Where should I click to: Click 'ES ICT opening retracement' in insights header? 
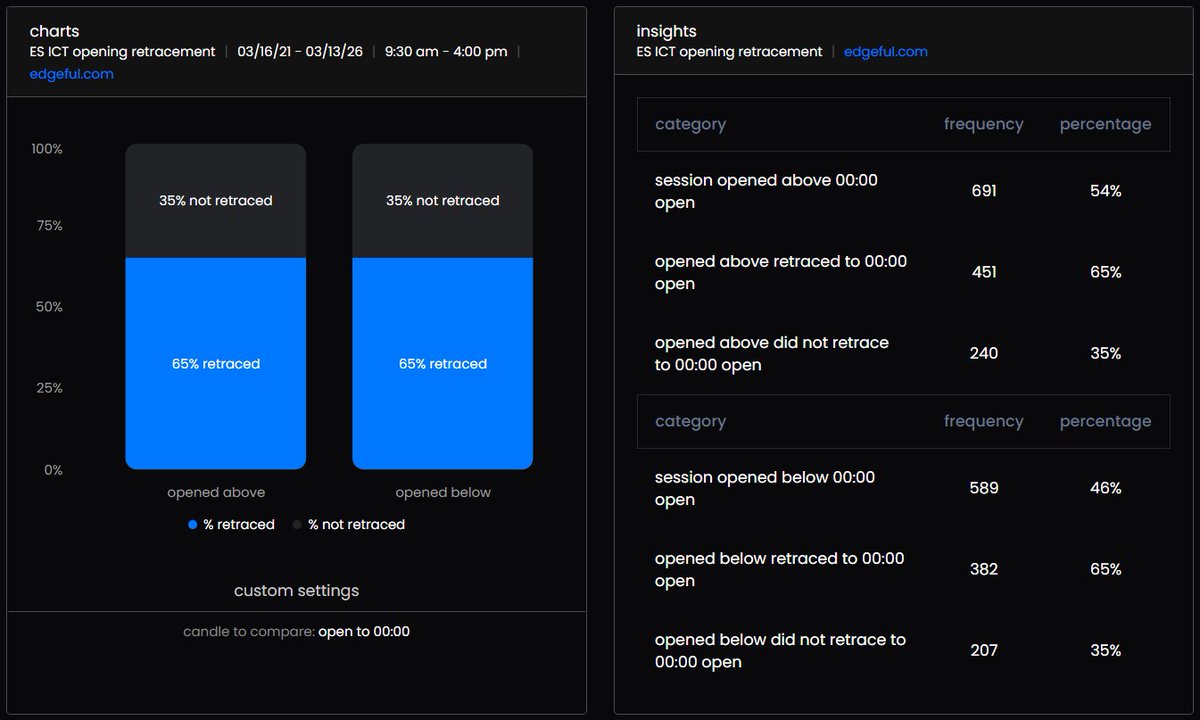point(730,51)
